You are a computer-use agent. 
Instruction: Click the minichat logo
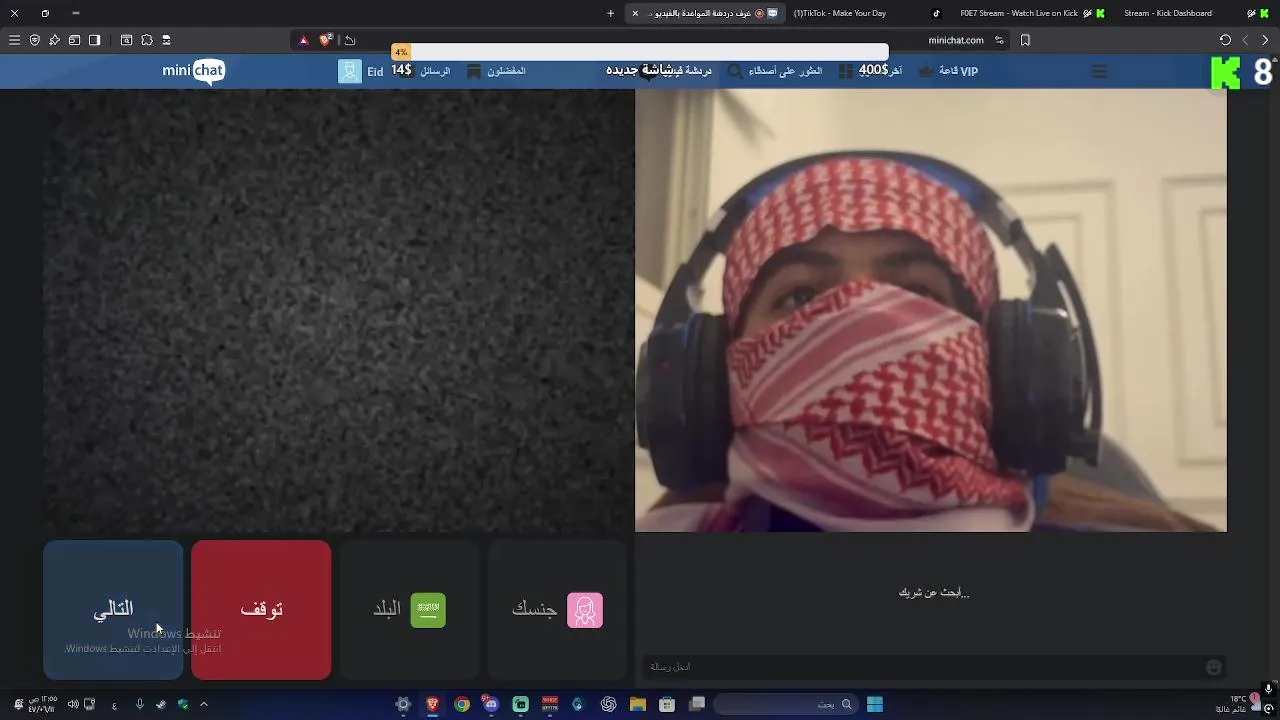pyautogui.click(x=193, y=71)
